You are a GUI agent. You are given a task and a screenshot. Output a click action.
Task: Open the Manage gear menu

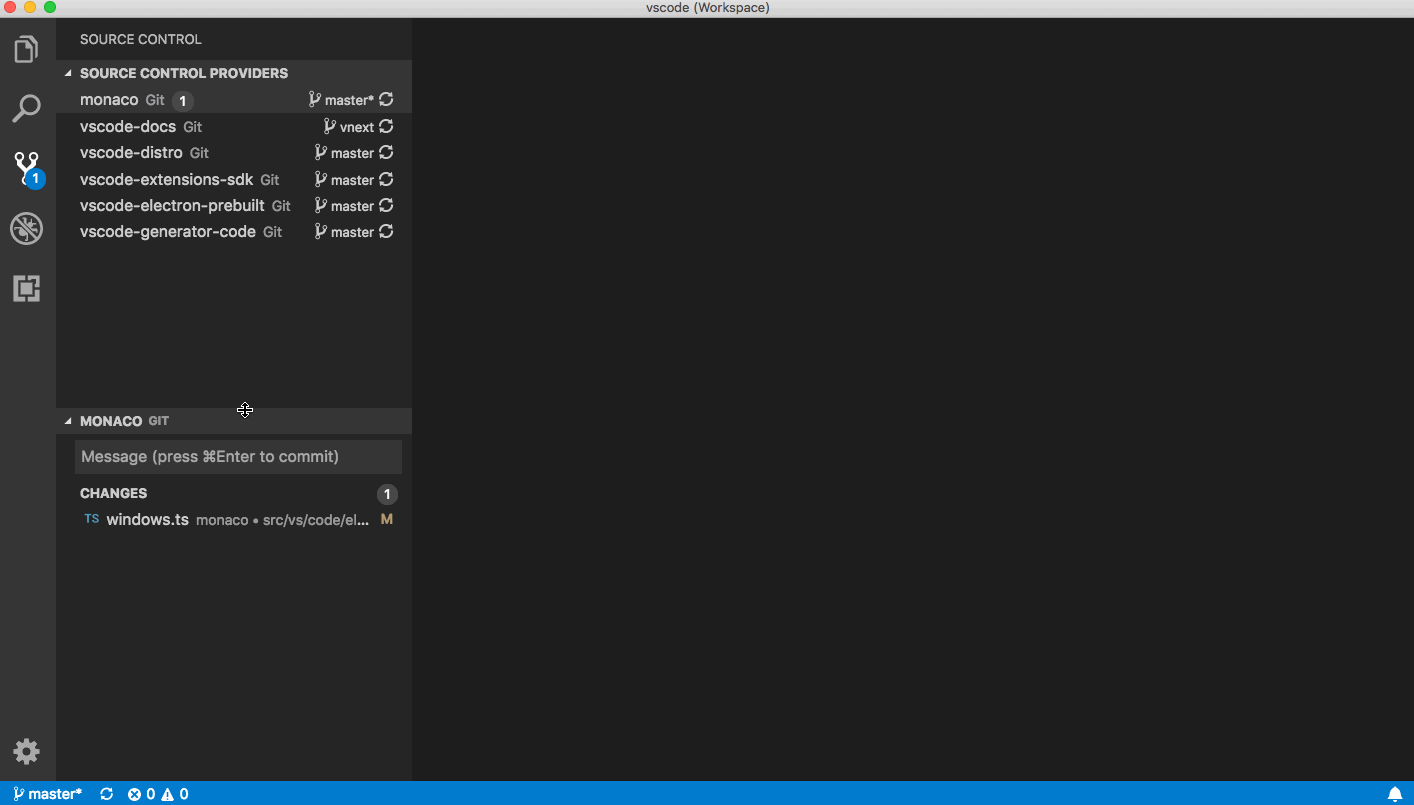27,752
